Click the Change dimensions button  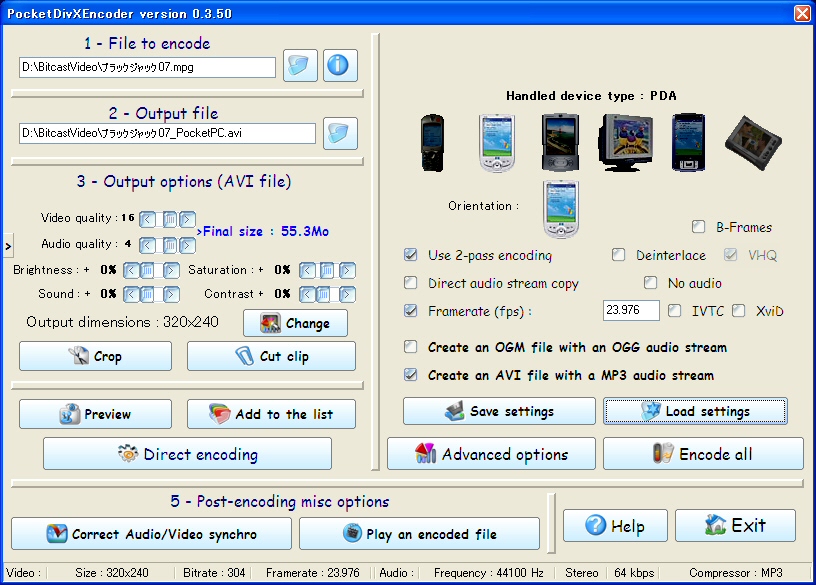tap(296, 323)
